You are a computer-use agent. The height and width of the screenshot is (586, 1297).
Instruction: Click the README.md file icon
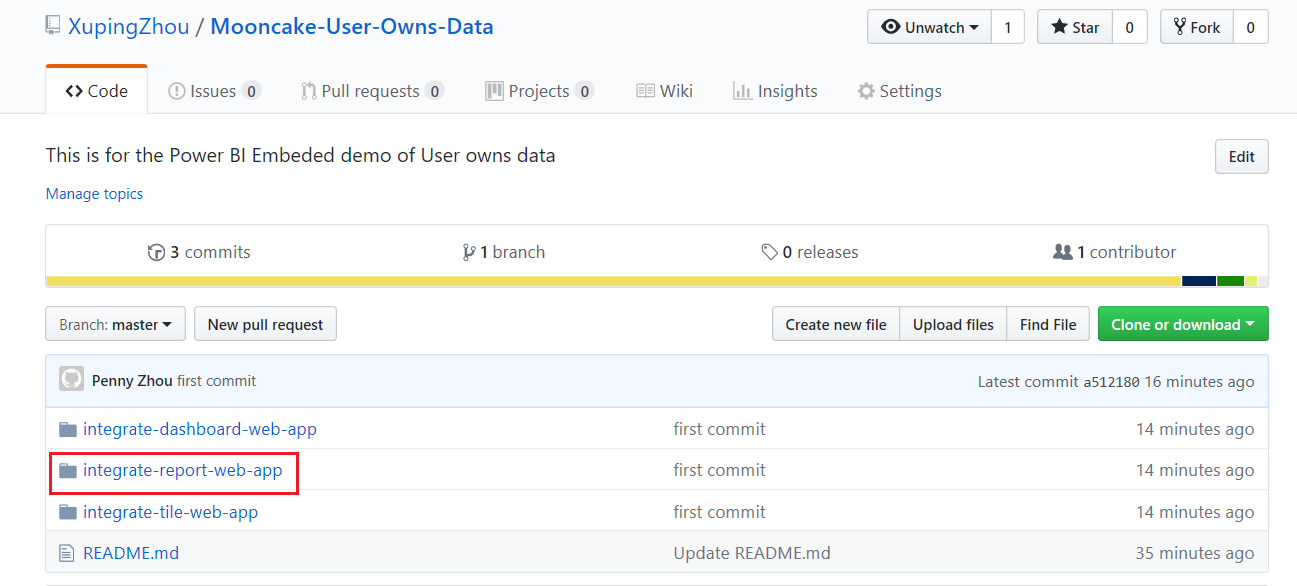[67, 553]
